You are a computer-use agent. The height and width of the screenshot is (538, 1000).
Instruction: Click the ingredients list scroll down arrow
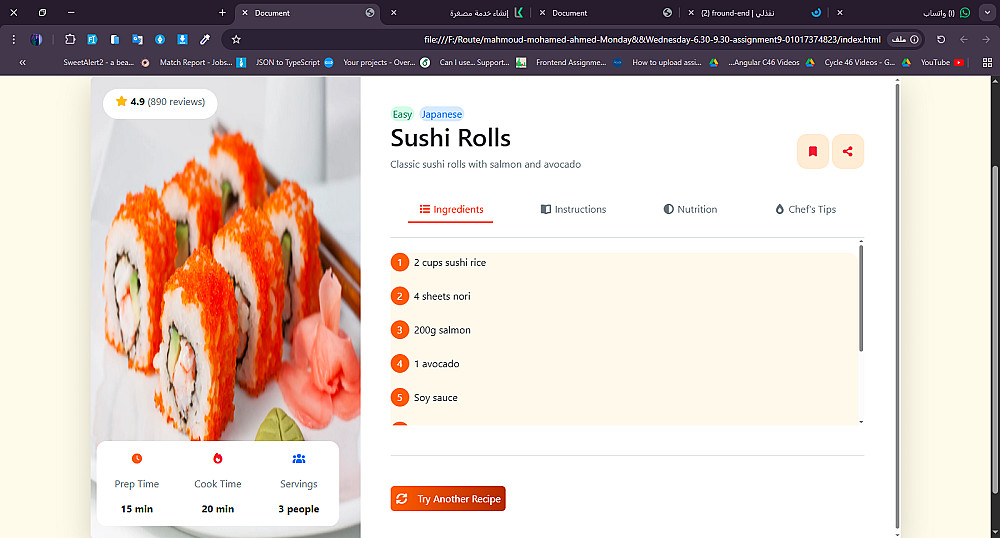[x=861, y=422]
